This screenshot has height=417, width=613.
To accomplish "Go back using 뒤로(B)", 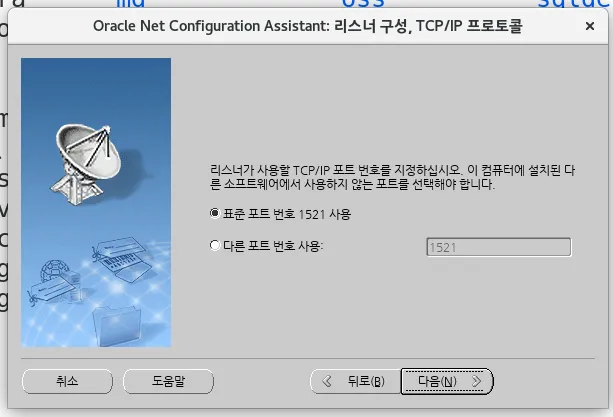I will click(x=356, y=381).
